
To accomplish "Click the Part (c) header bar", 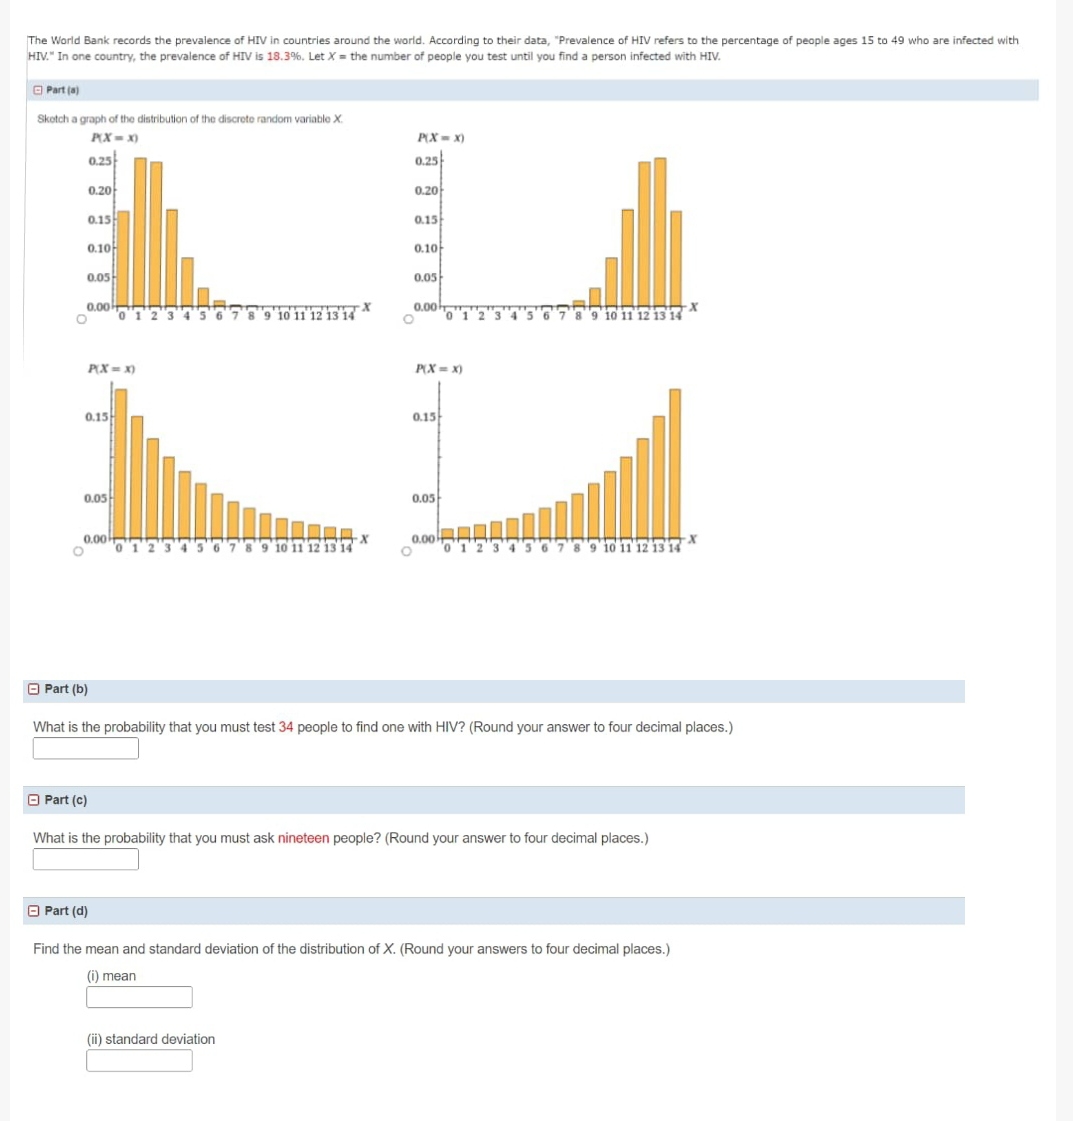I will pyautogui.click(x=495, y=799).
